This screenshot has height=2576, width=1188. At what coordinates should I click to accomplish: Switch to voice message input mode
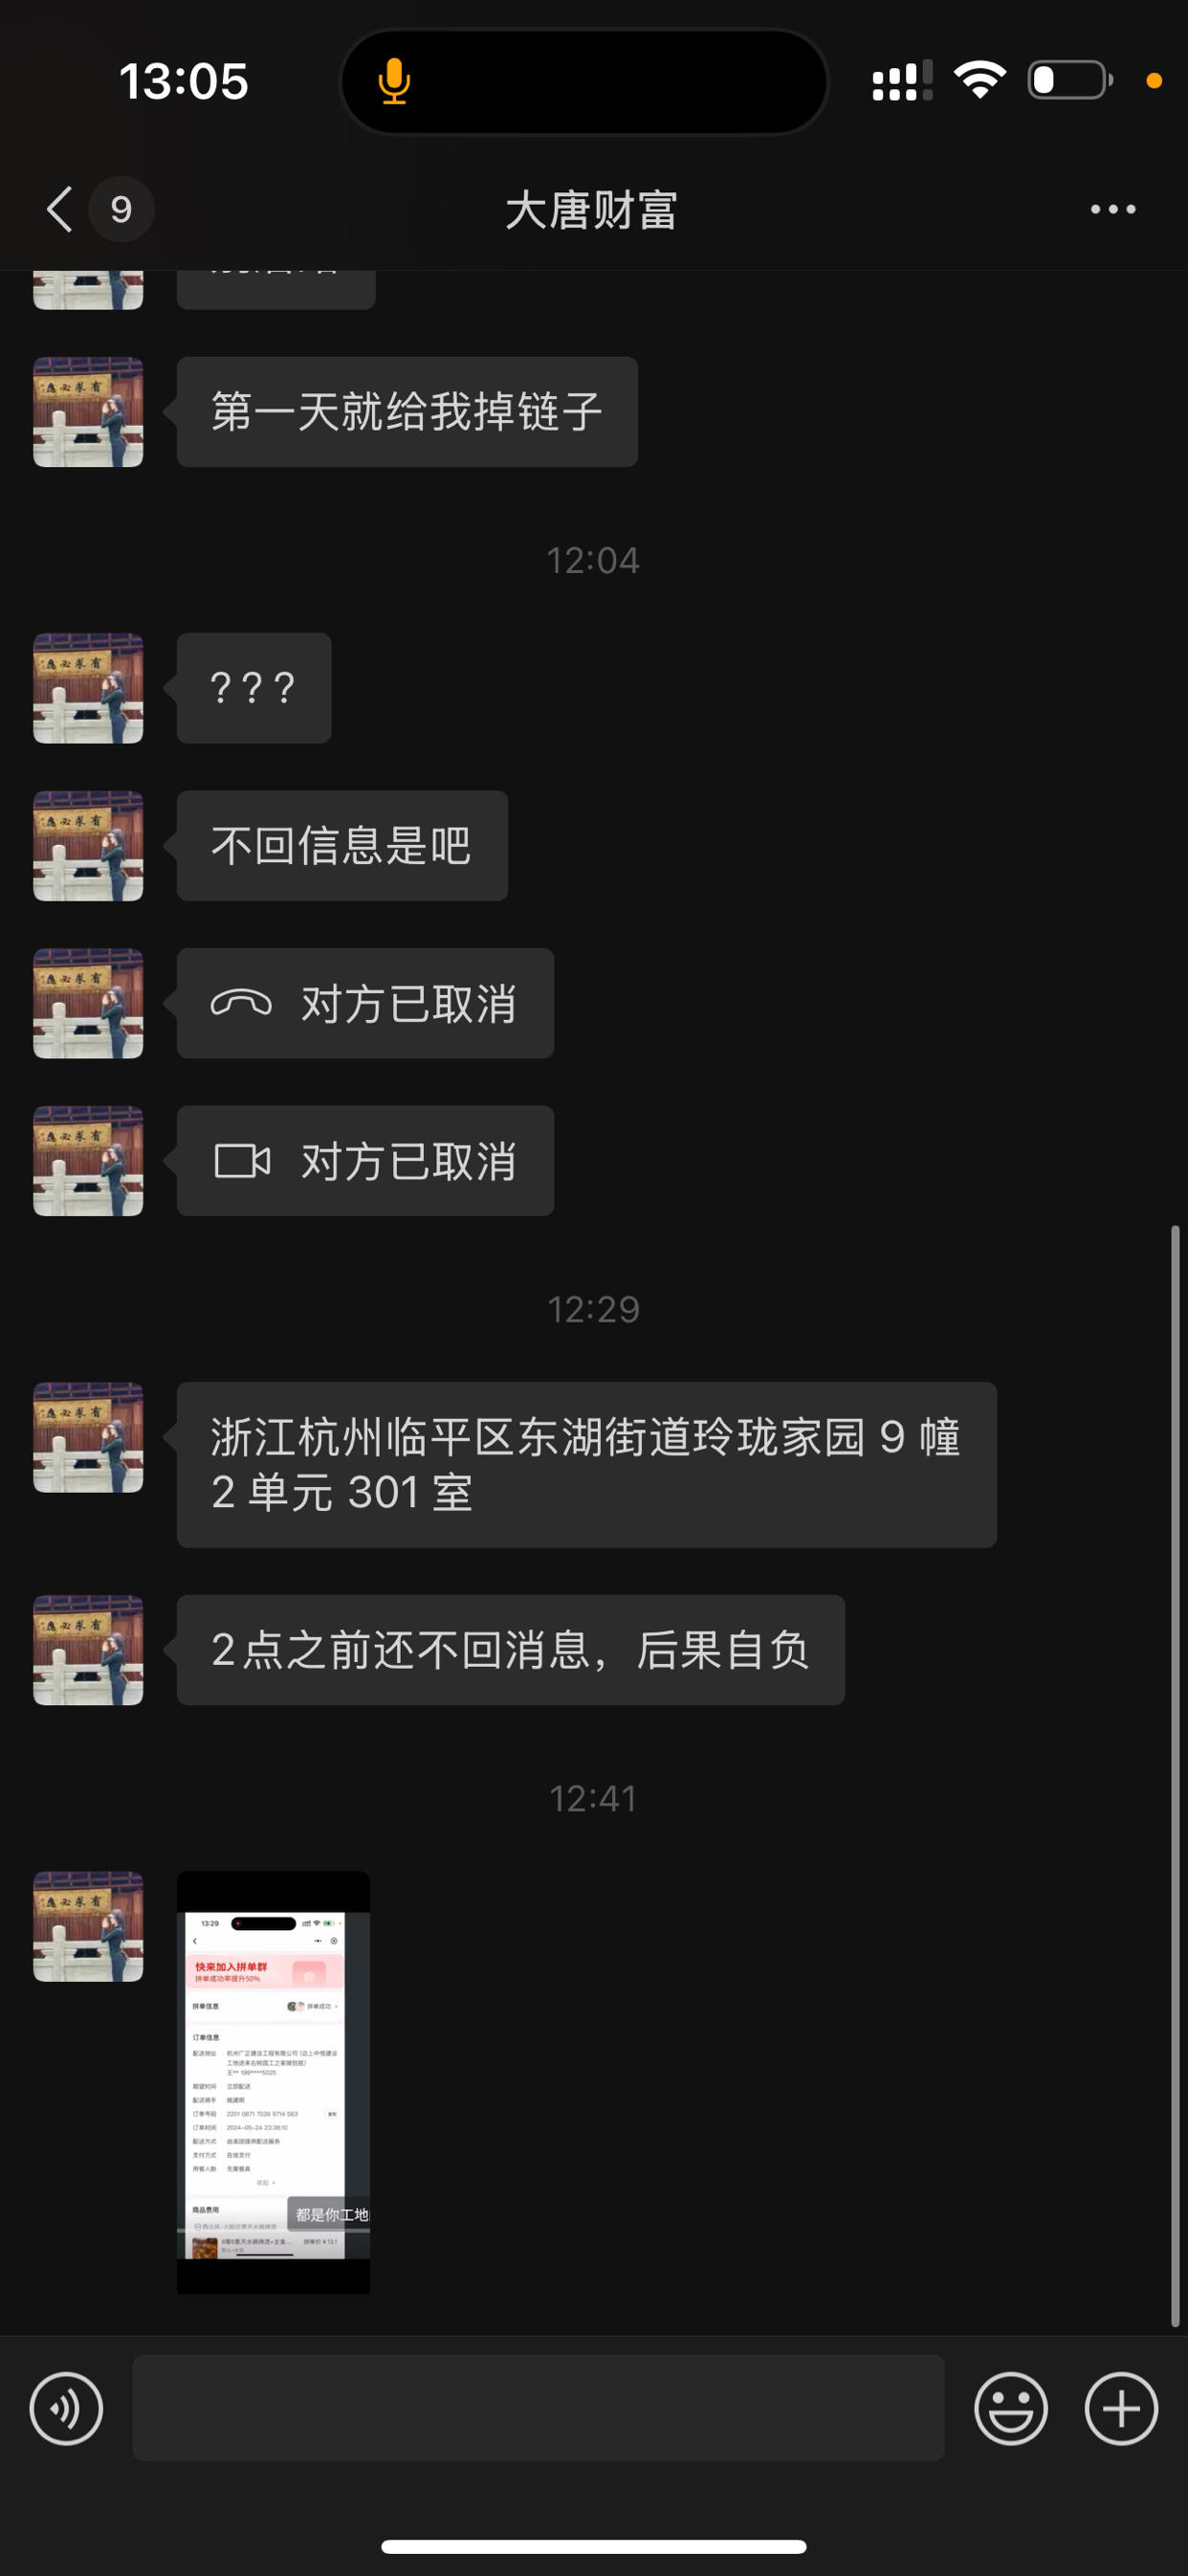point(66,2408)
